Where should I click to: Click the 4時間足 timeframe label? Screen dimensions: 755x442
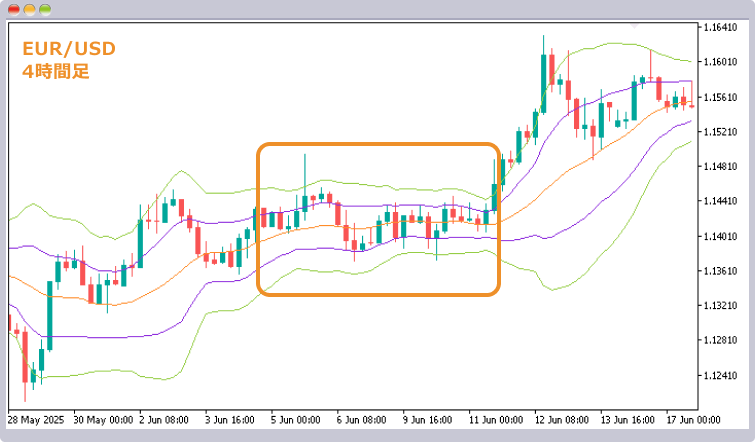(55, 71)
